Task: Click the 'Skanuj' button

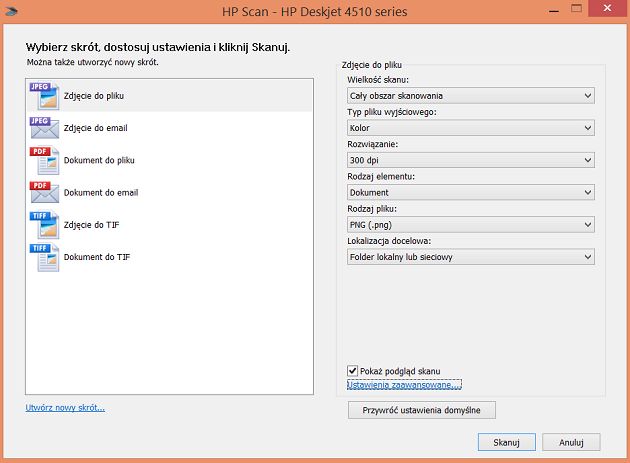Action: click(x=507, y=443)
